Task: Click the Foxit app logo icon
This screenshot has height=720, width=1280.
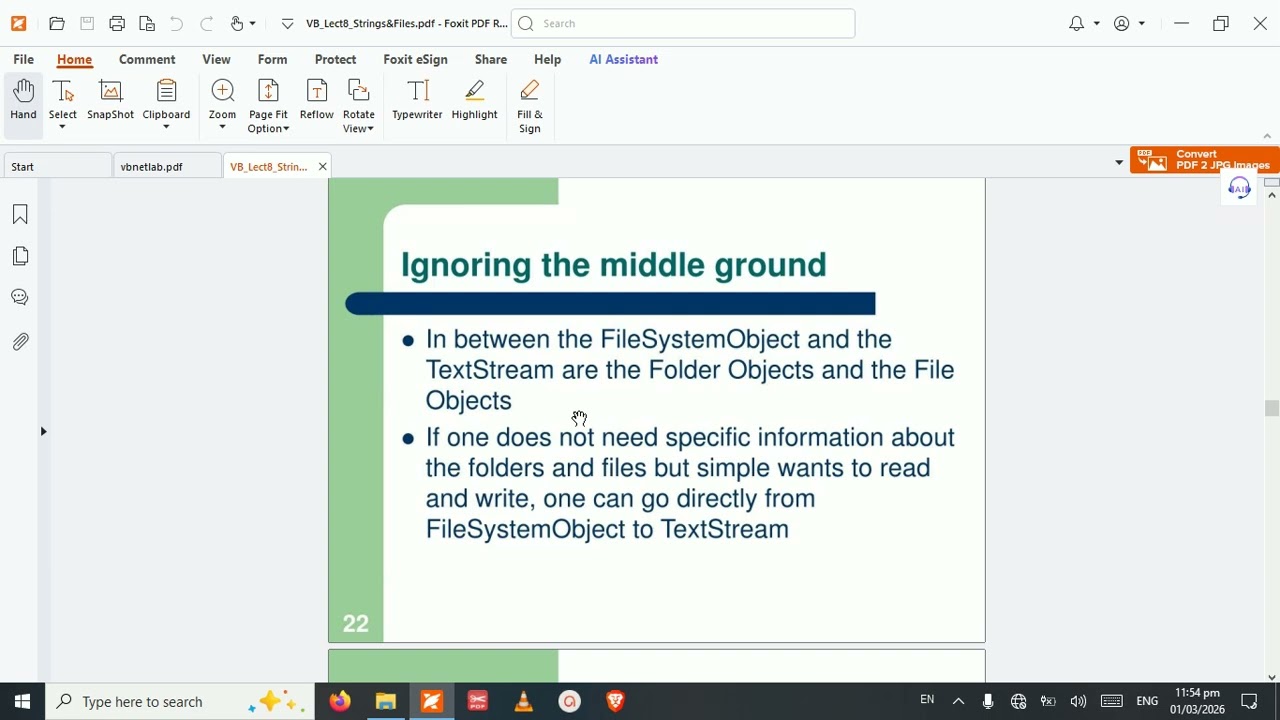Action: [18, 23]
